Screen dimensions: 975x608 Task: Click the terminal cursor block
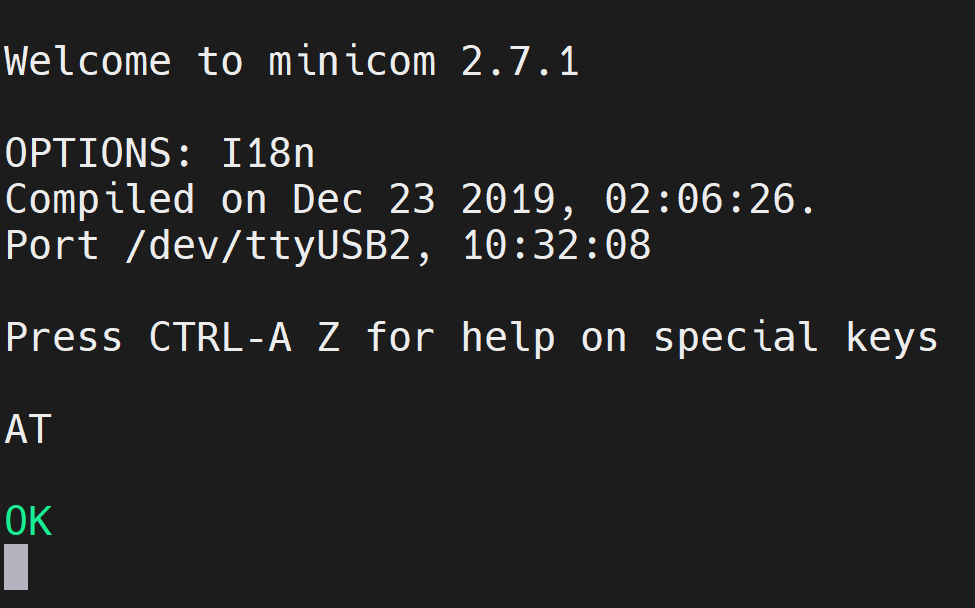16,566
